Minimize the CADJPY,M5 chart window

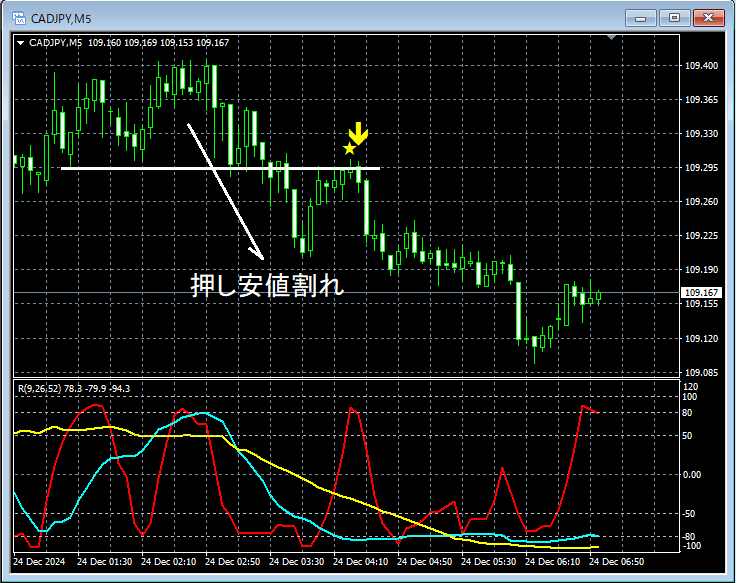pos(640,18)
